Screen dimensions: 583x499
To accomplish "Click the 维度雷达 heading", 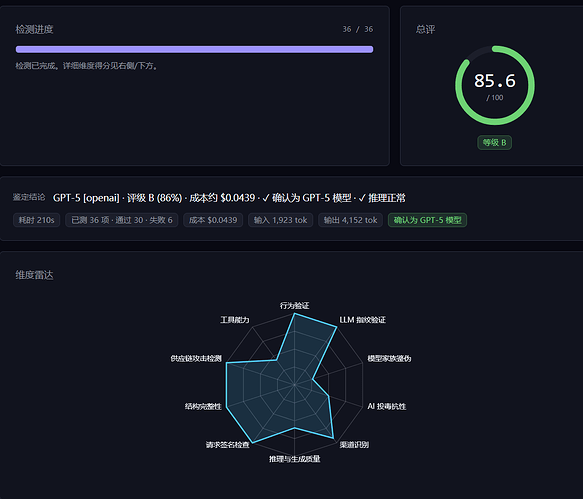I will pyautogui.click(x=34, y=275).
